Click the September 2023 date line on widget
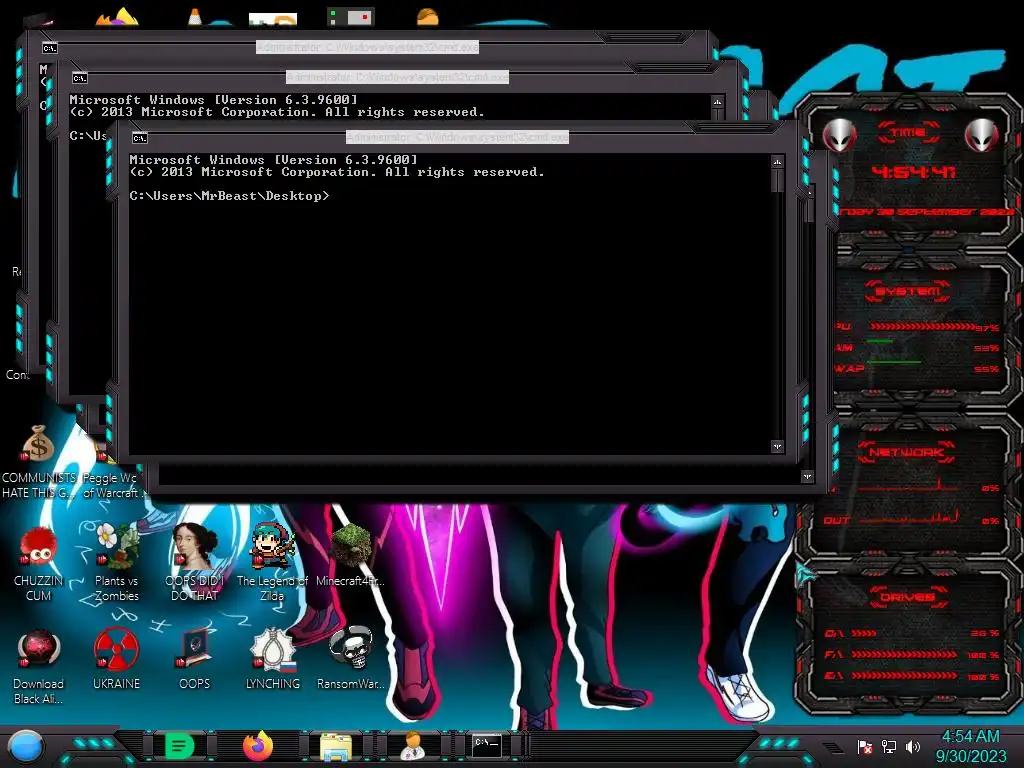Image resolution: width=1024 pixels, height=768 pixels. (925, 212)
